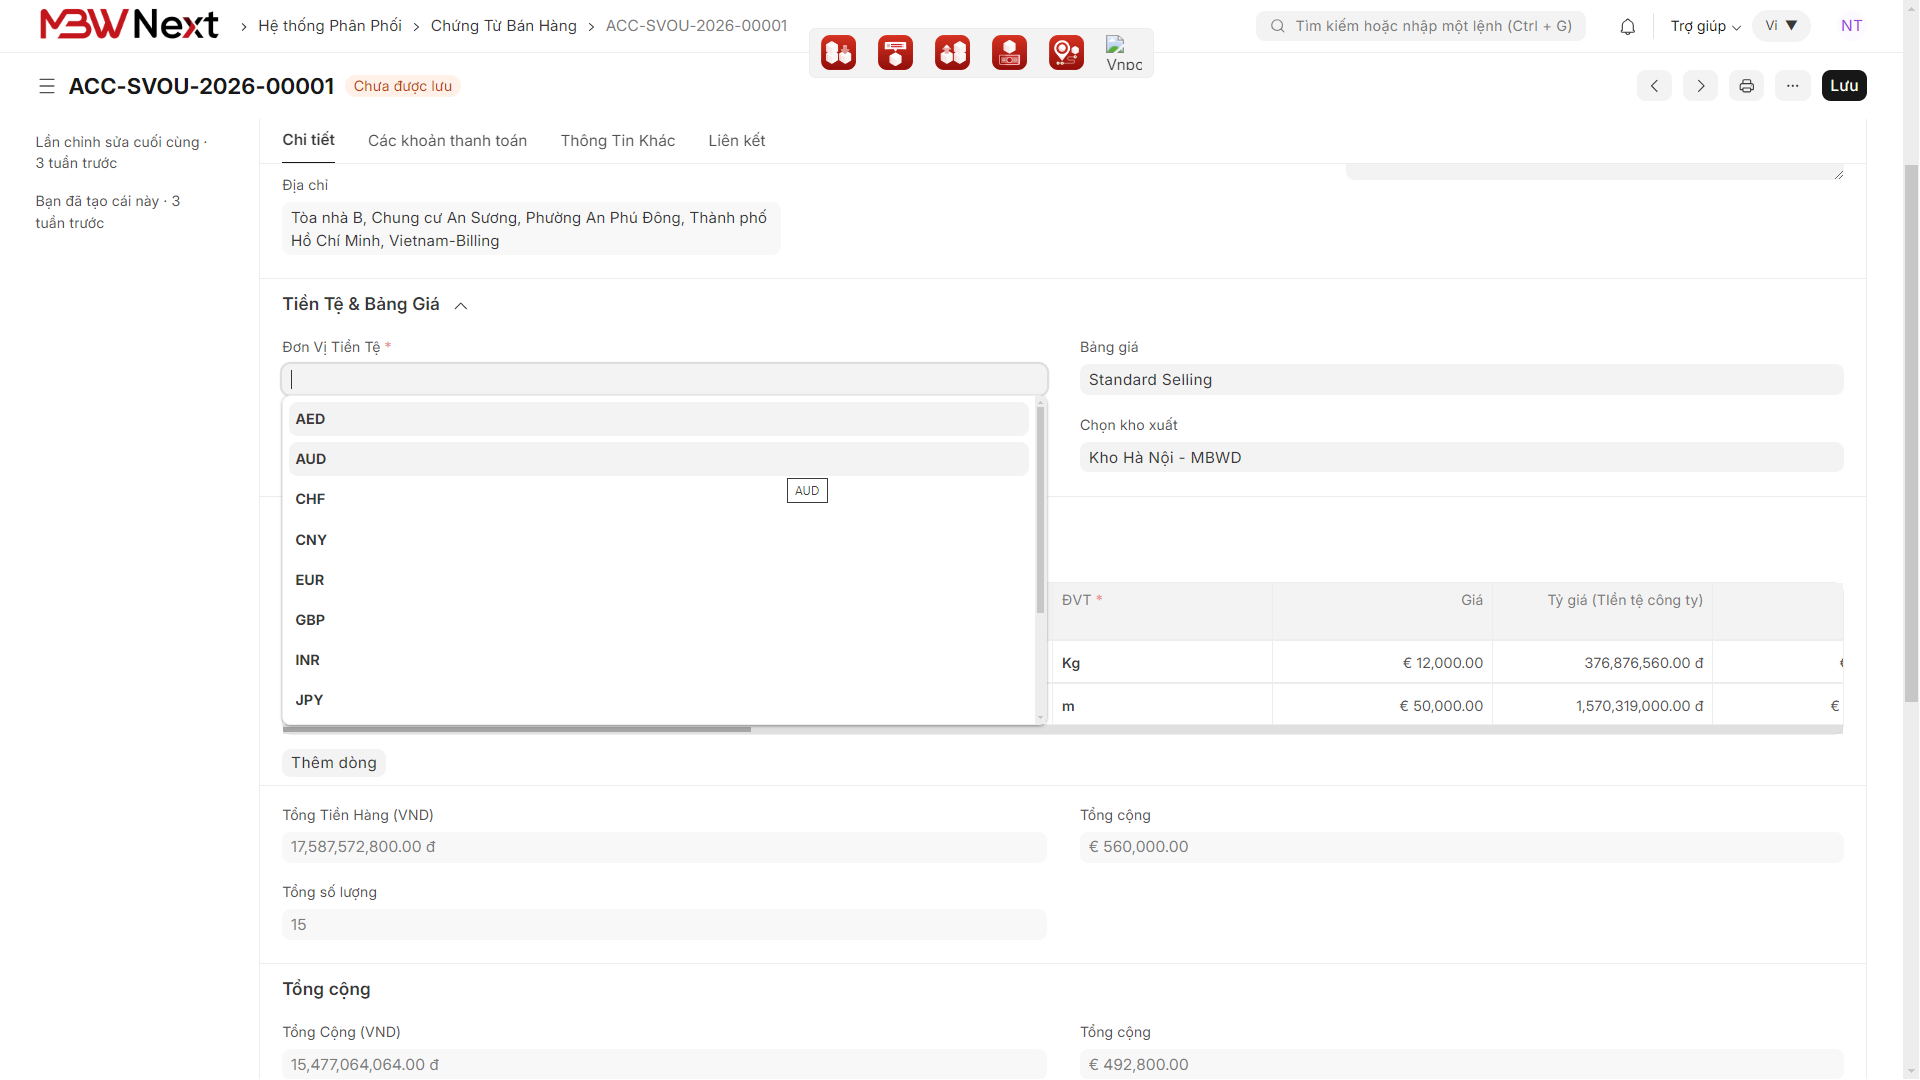Open the Vi language selector

(1781, 26)
